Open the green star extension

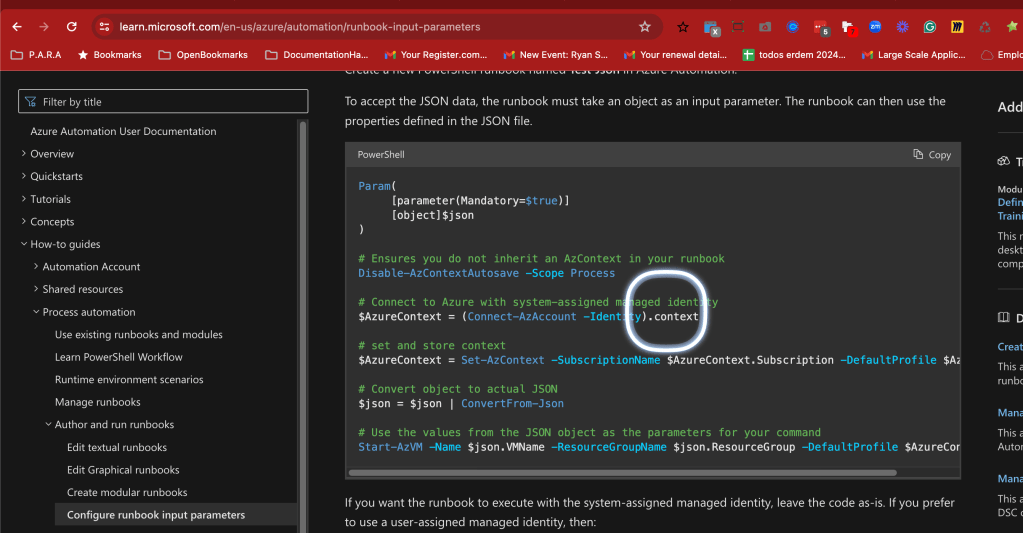point(1012,27)
